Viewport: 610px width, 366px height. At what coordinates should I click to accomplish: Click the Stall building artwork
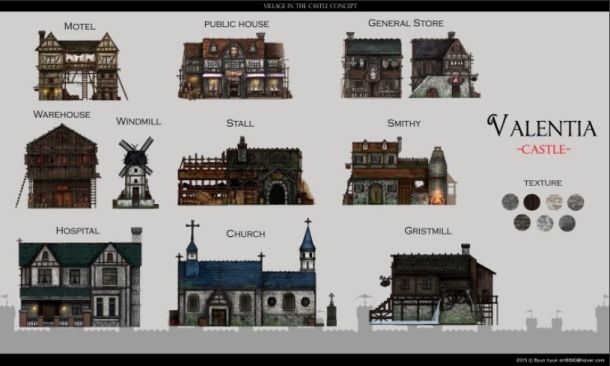(246, 171)
